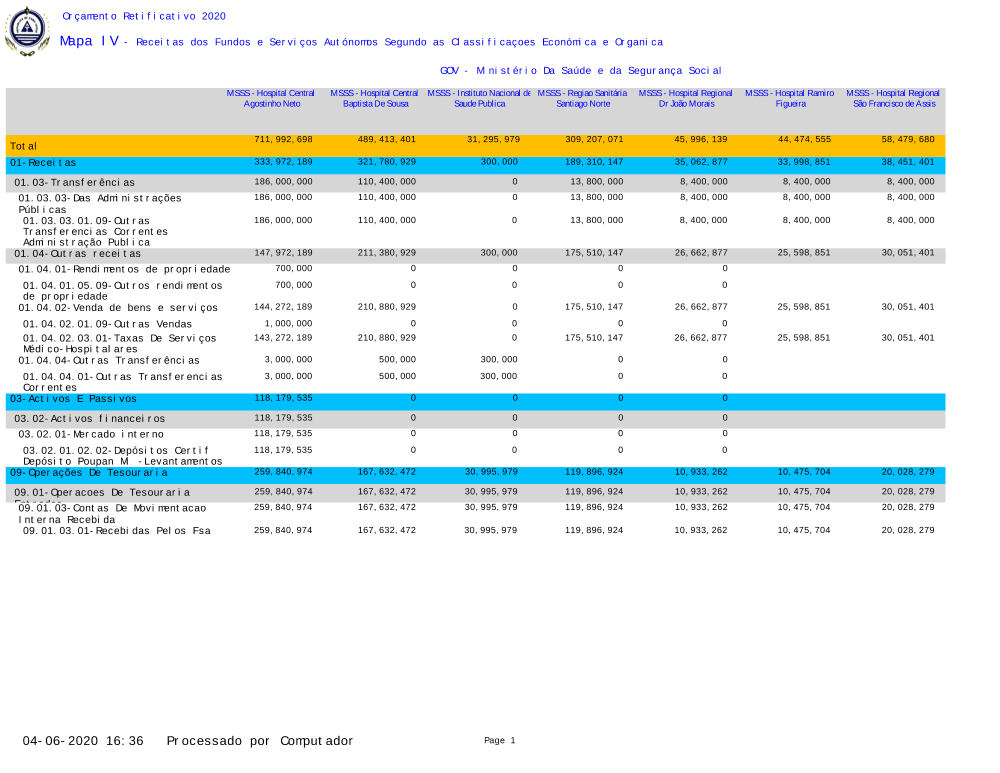Click the orange Total row label
This screenshot has width=1000, height=773.
(x=23, y=146)
